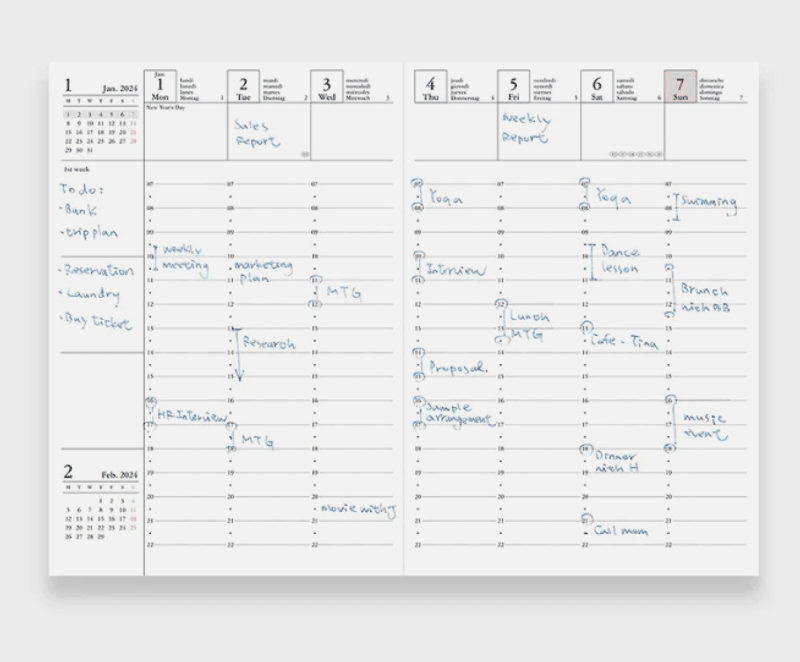Click the Feb. 2024 mini calendar
The height and width of the screenshot is (662, 800).
(x=101, y=502)
